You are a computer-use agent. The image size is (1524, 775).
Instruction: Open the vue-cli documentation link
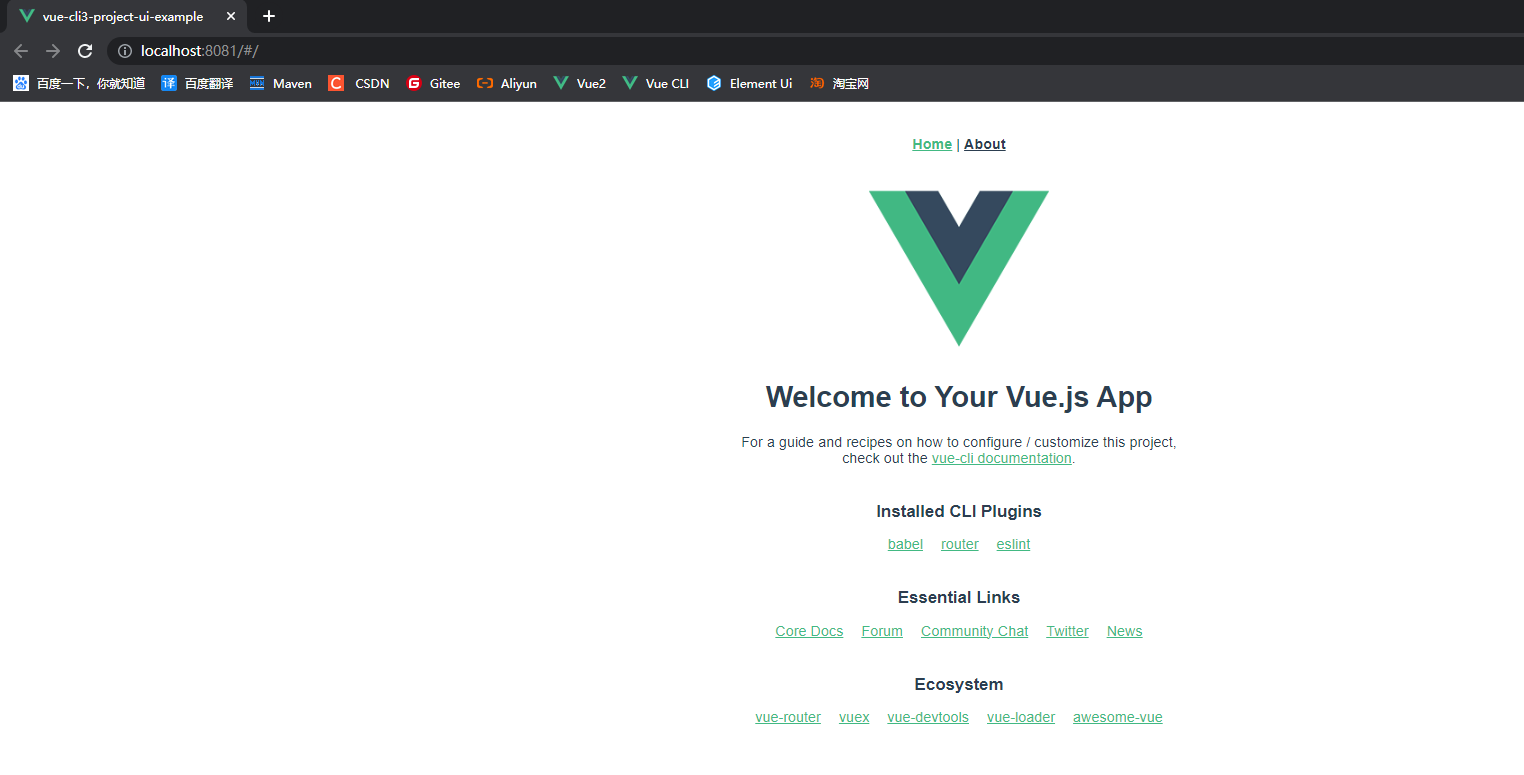tap(1001, 458)
